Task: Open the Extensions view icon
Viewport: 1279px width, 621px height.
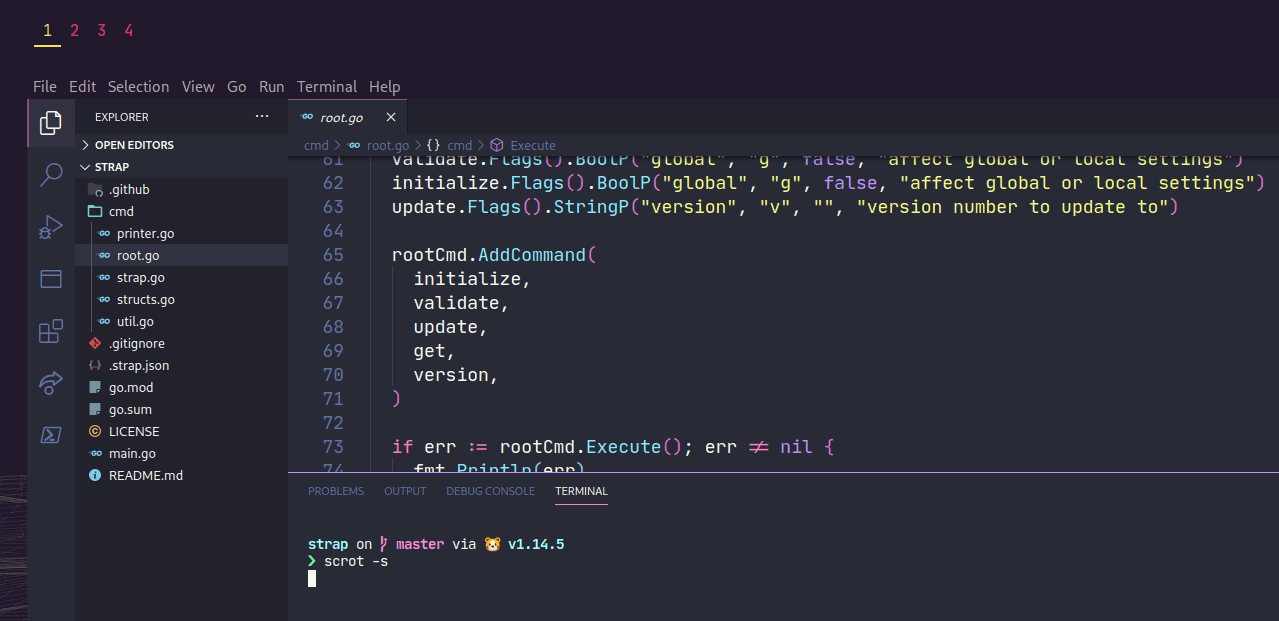Action: pos(50,331)
